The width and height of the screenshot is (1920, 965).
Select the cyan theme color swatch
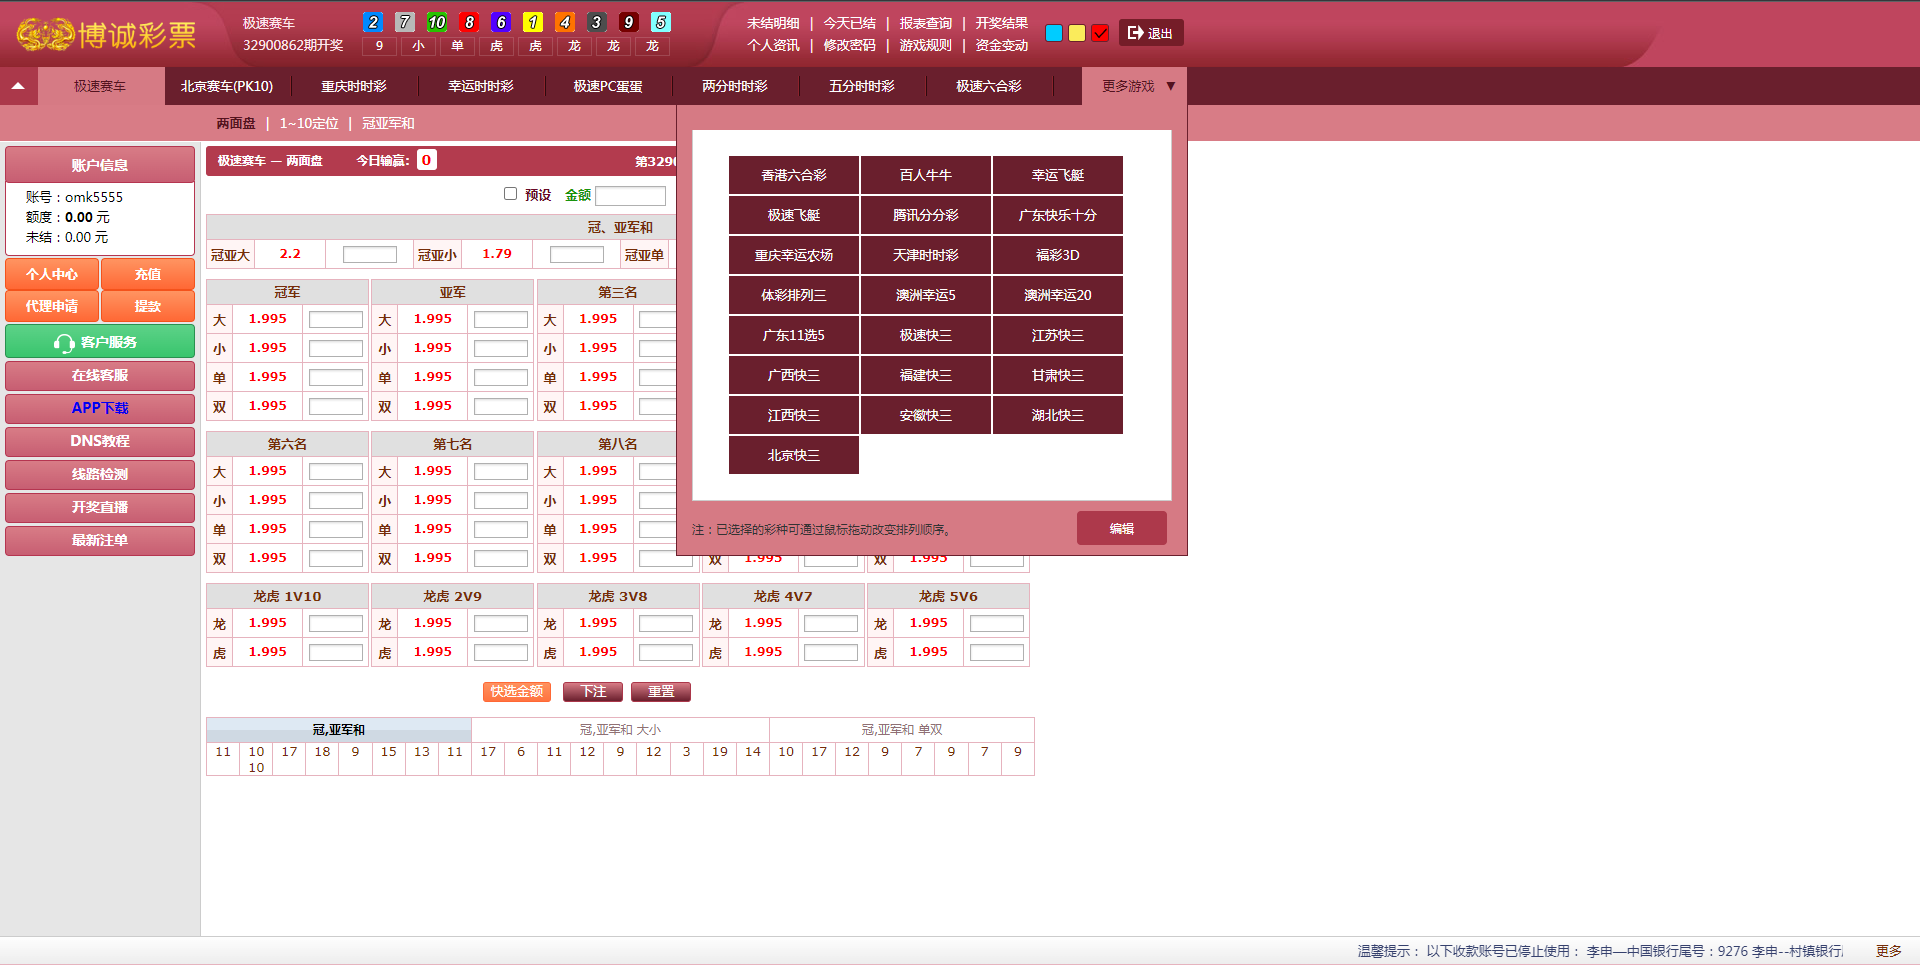pos(1053,33)
